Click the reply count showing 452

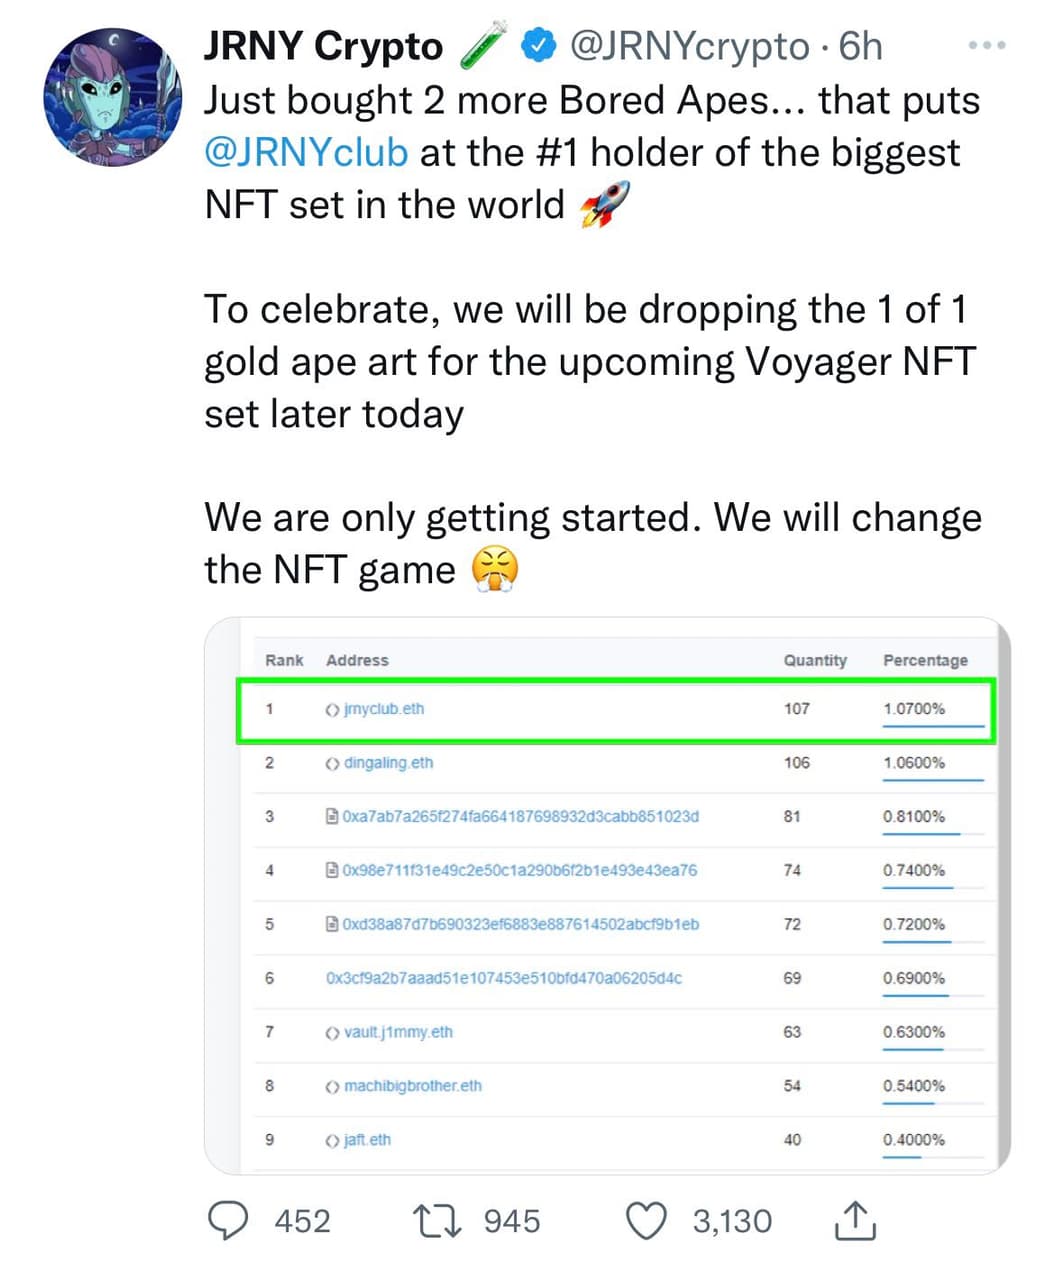tap(302, 1219)
